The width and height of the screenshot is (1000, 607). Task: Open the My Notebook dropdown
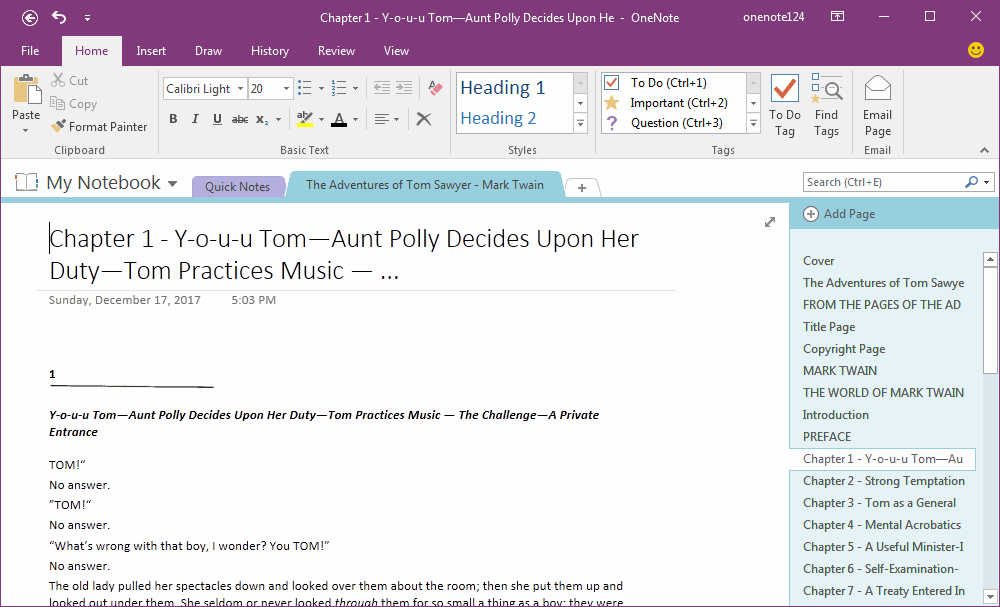pyautogui.click(x=172, y=184)
